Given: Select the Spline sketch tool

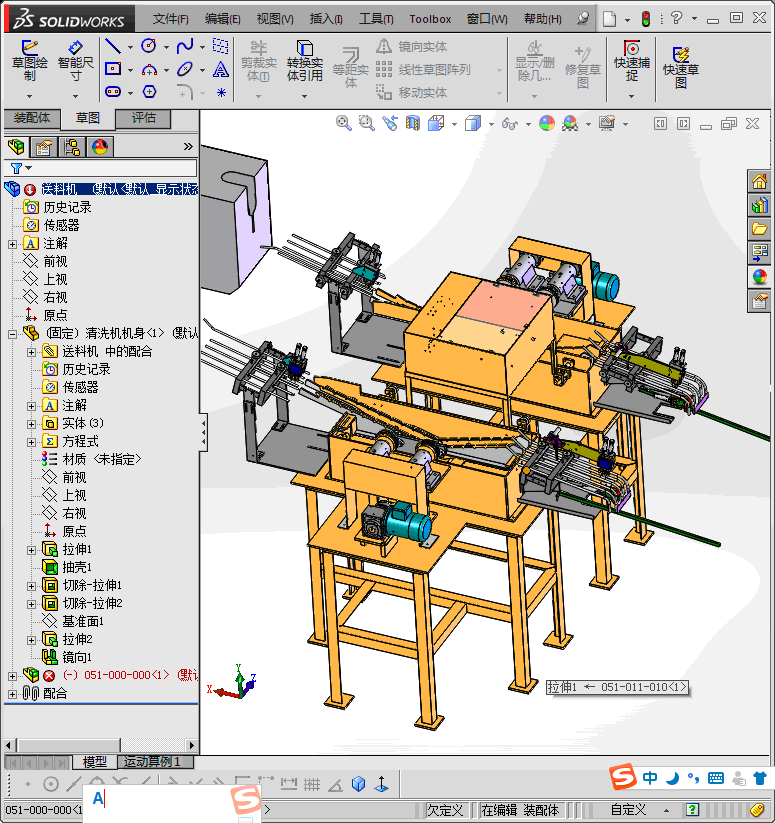Looking at the screenshot, I should coord(185,47).
